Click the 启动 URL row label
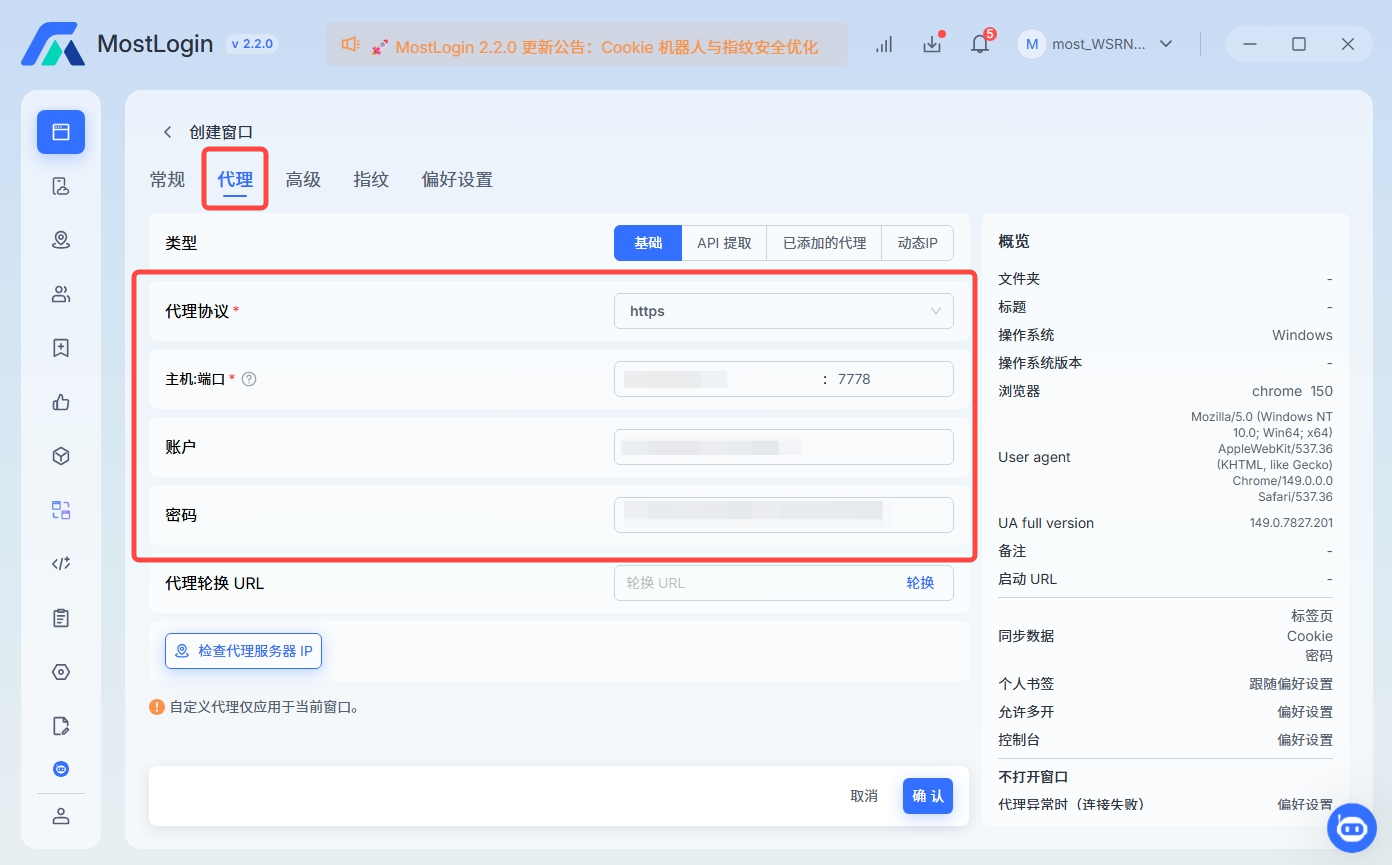Image resolution: width=1392 pixels, height=865 pixels. (x=1027, y=579)
